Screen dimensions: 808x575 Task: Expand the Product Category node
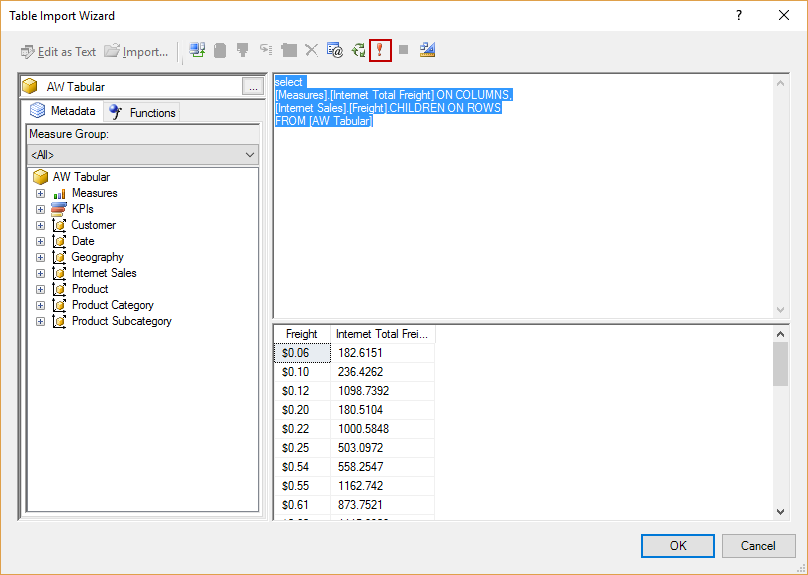point(41,305)
